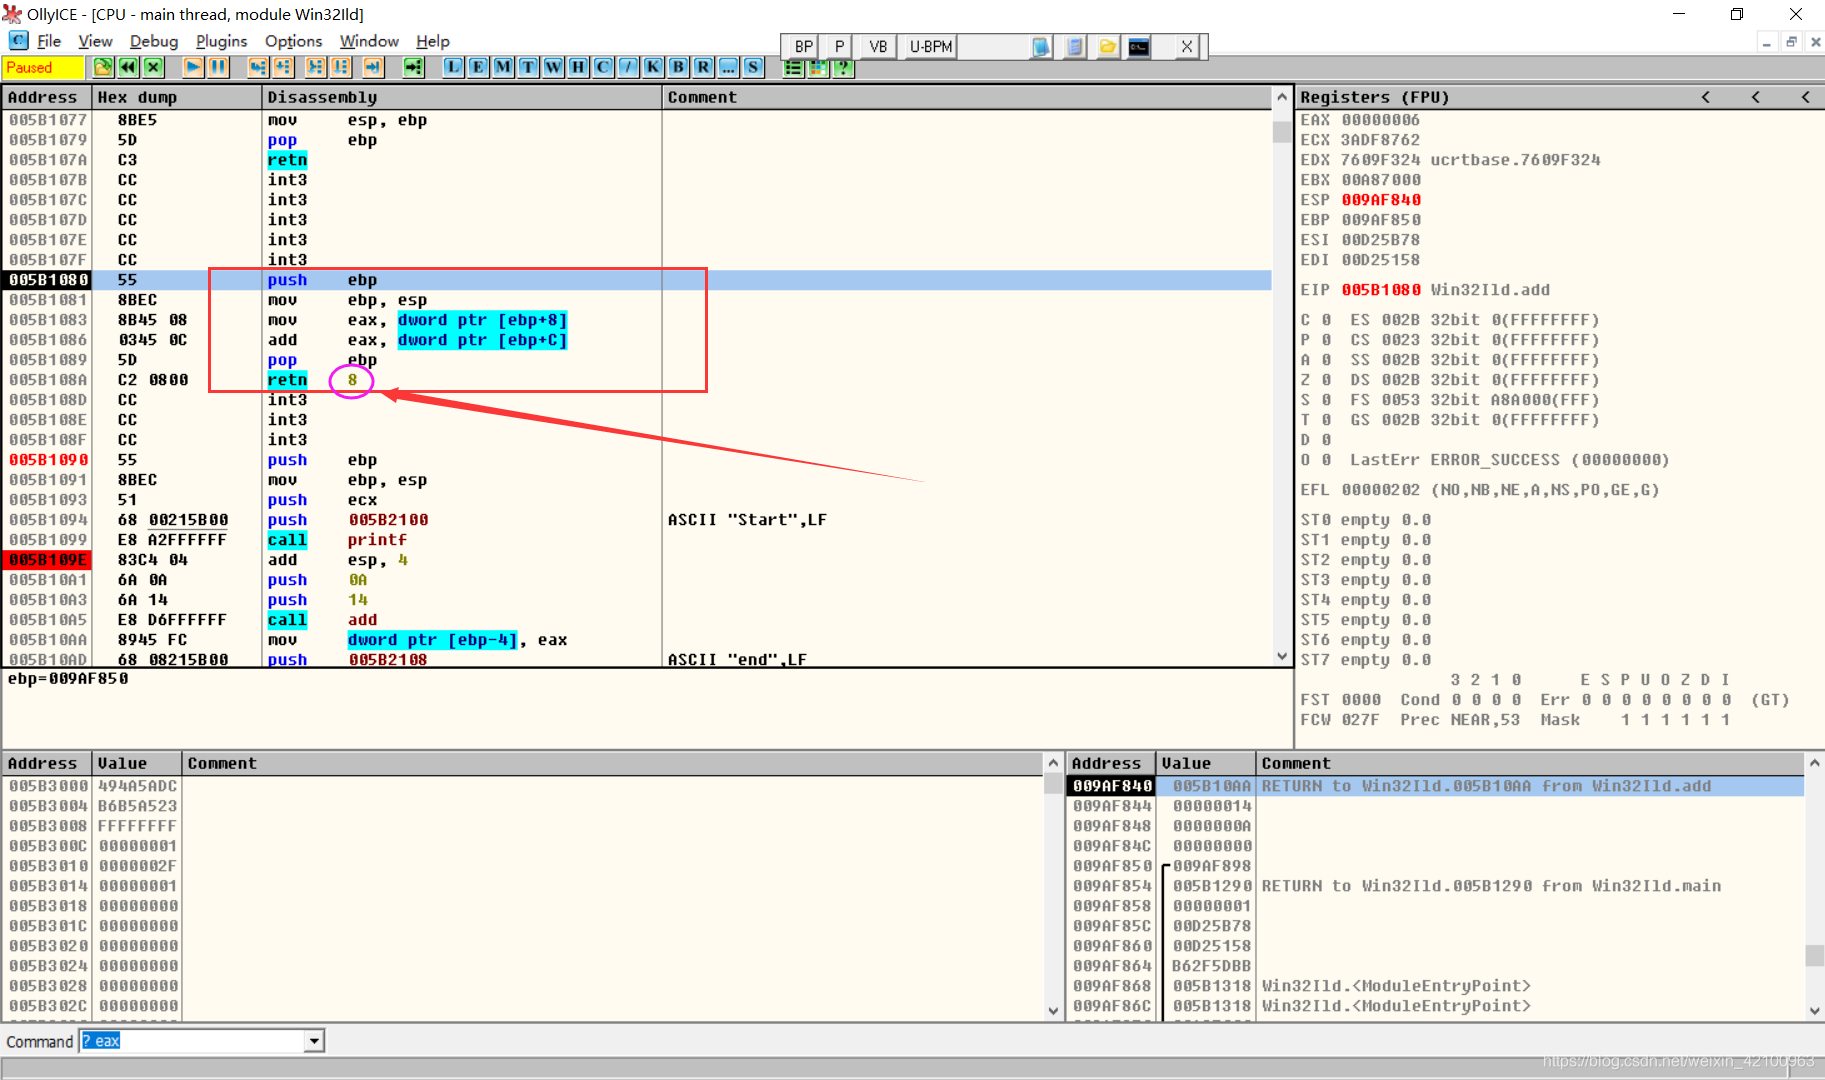Select the call printf instruction line
1825x1080 pixels.
[x=636, y=540]
